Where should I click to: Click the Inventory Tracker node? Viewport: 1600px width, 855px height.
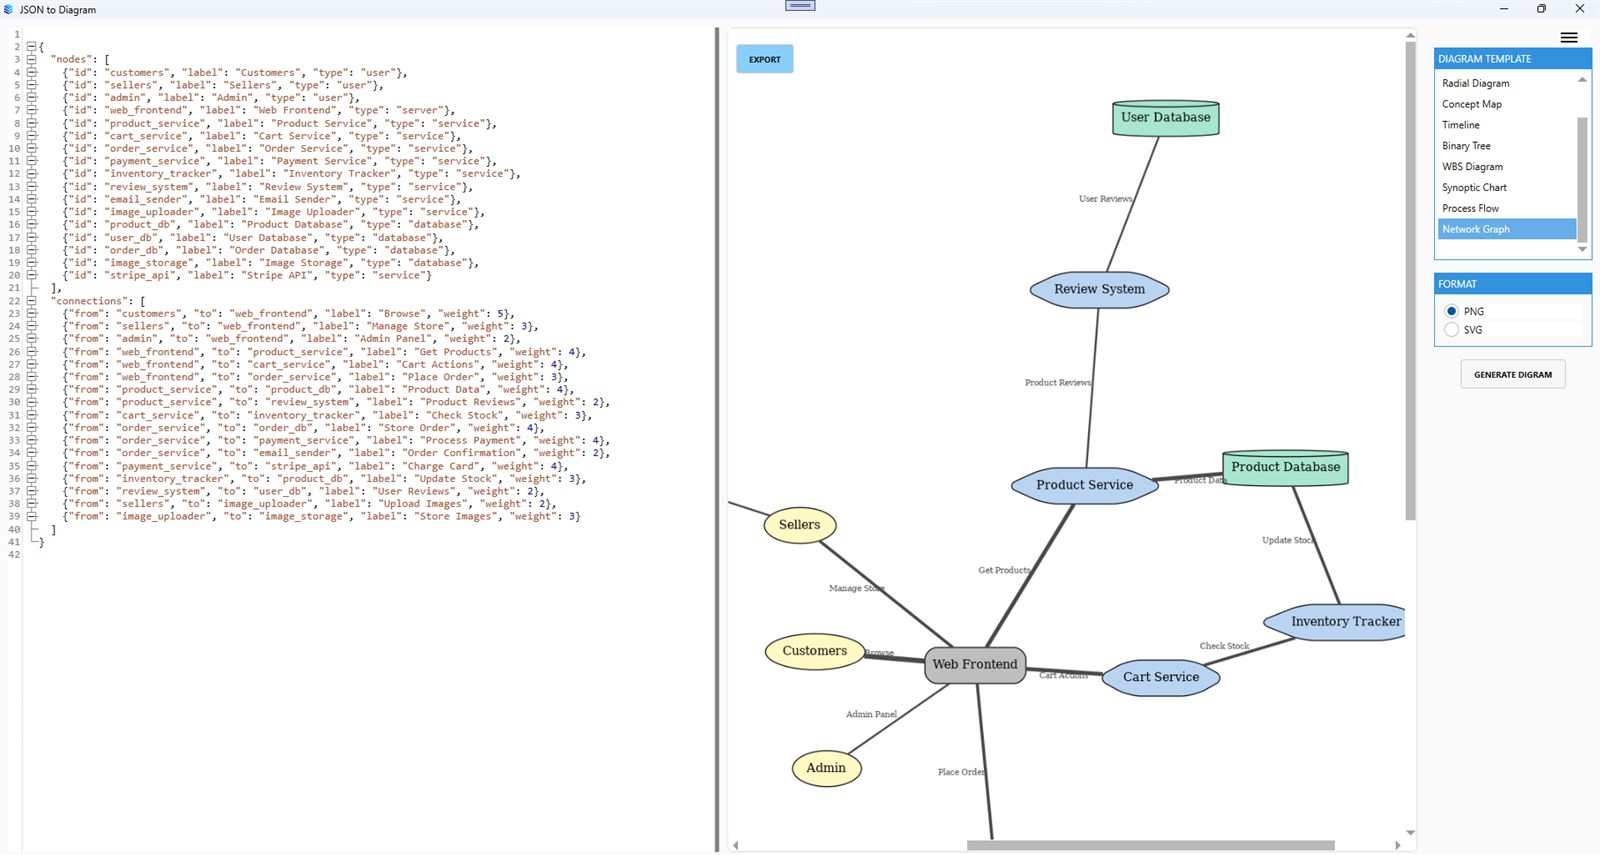(1334, 621)
